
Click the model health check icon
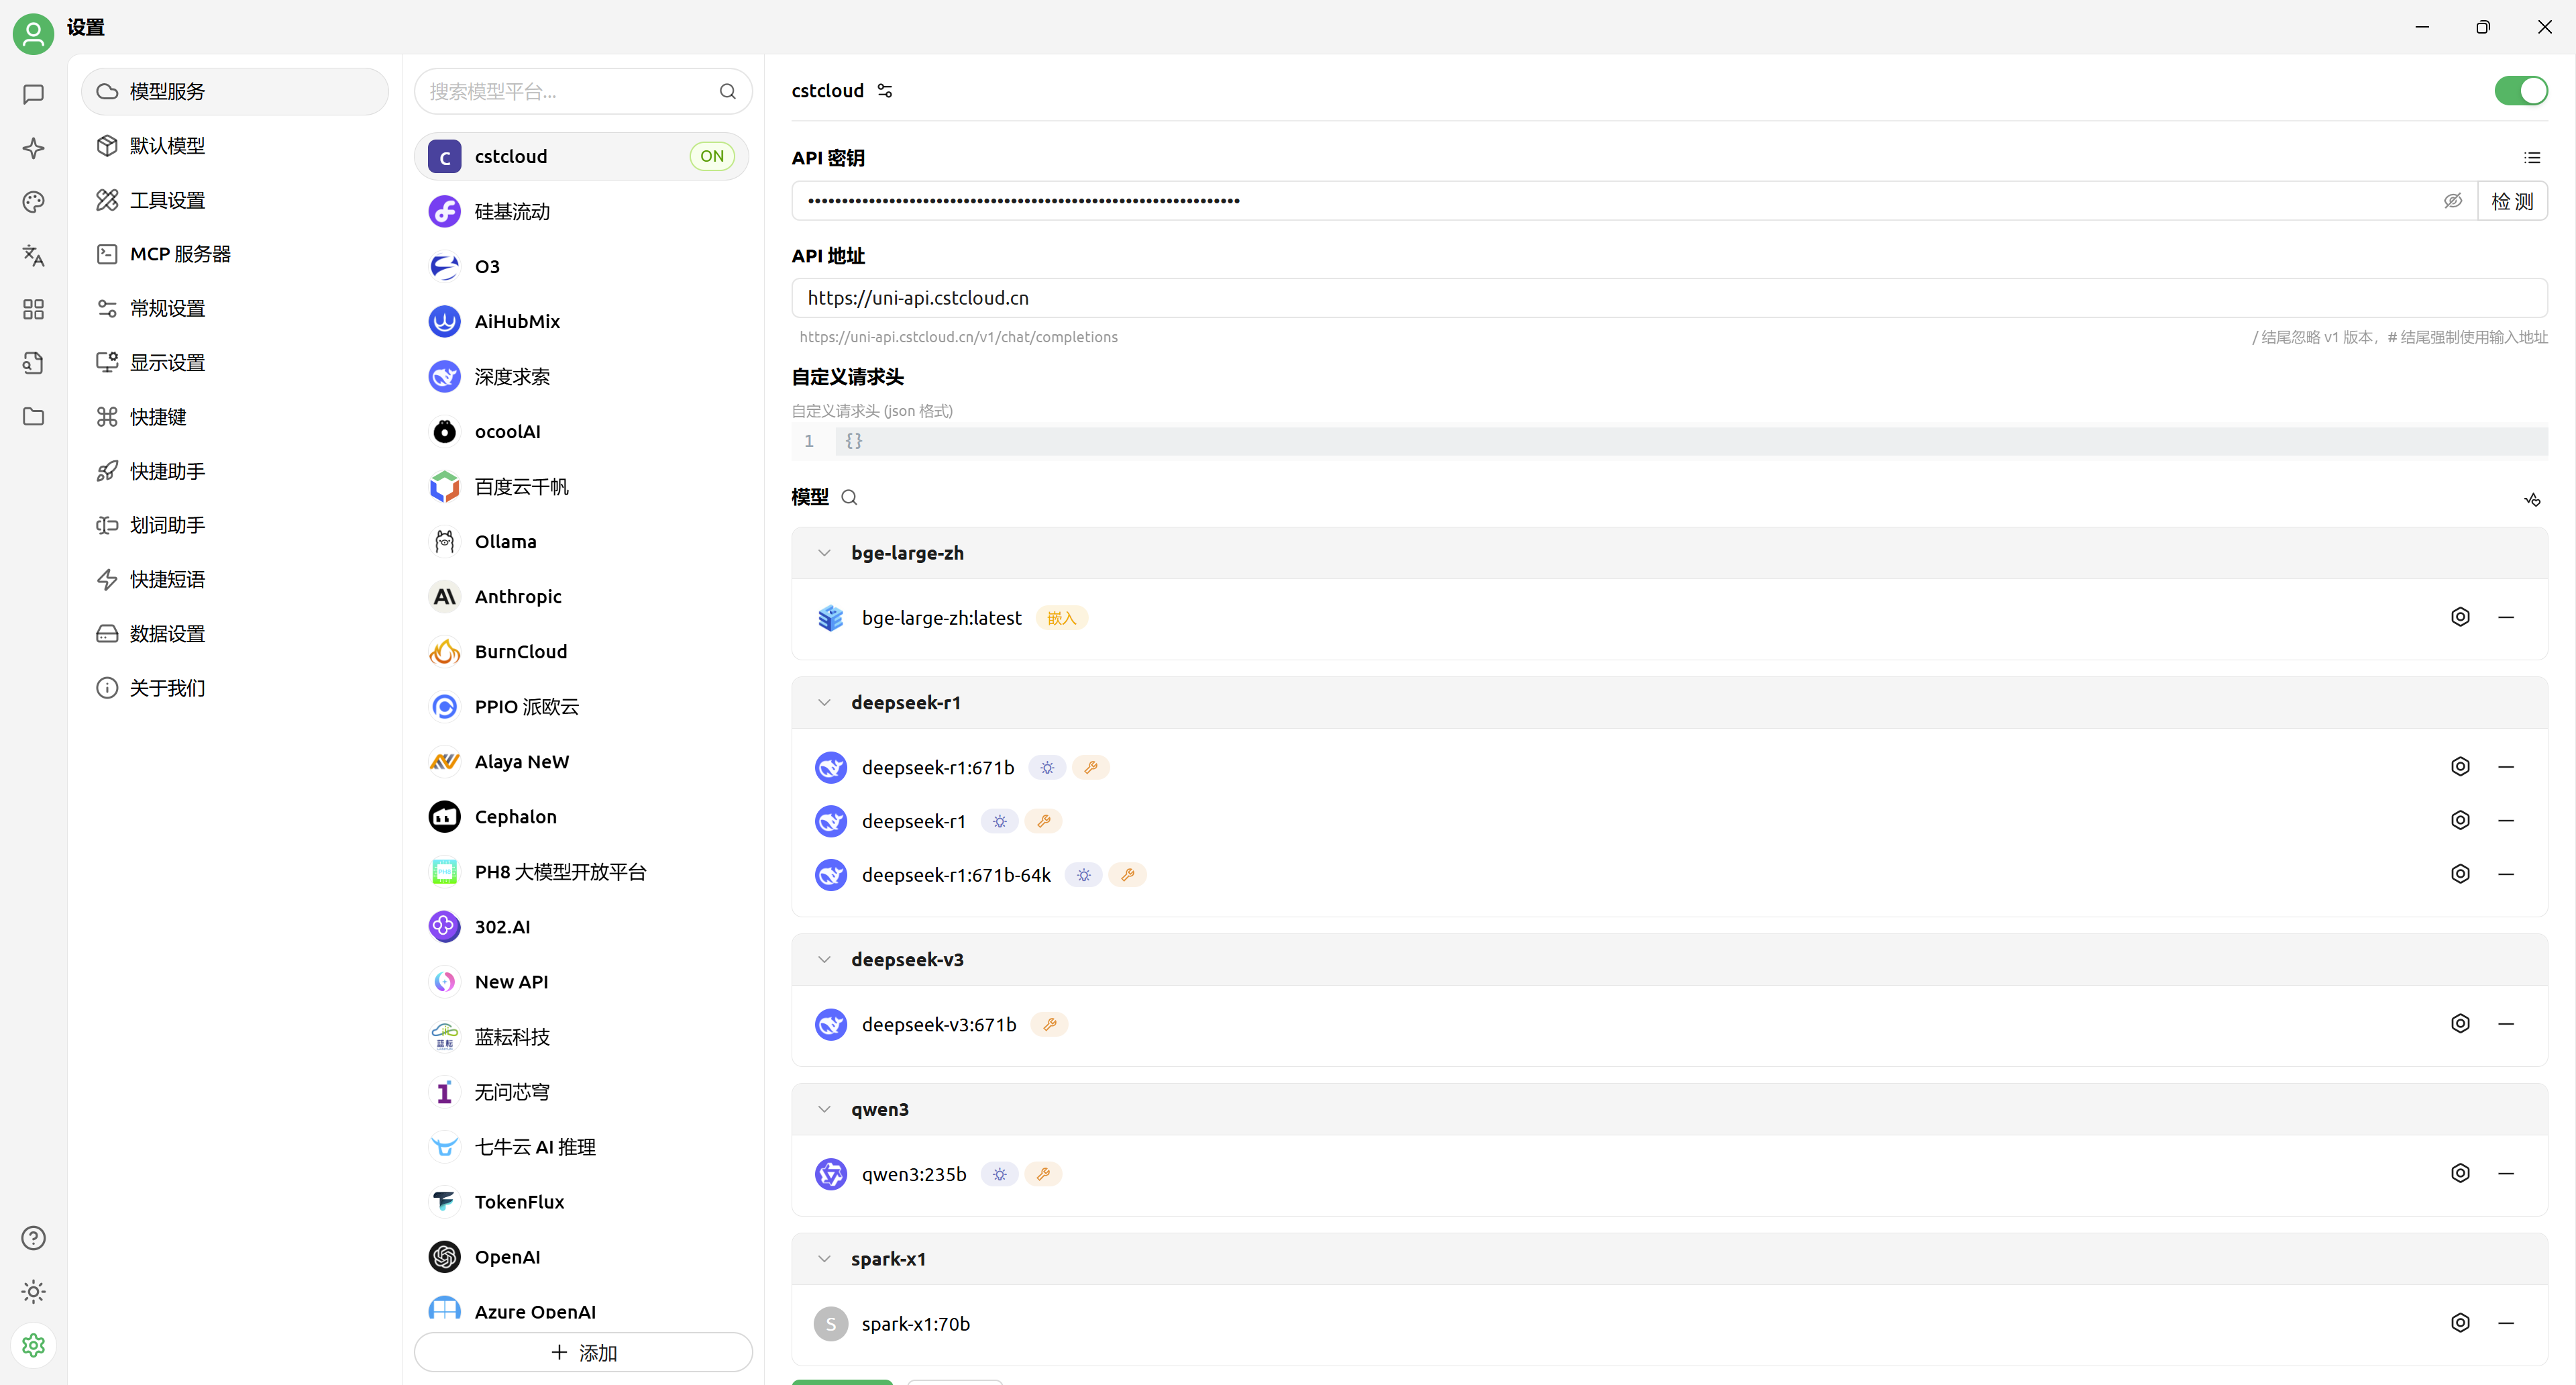[2531, 499]
